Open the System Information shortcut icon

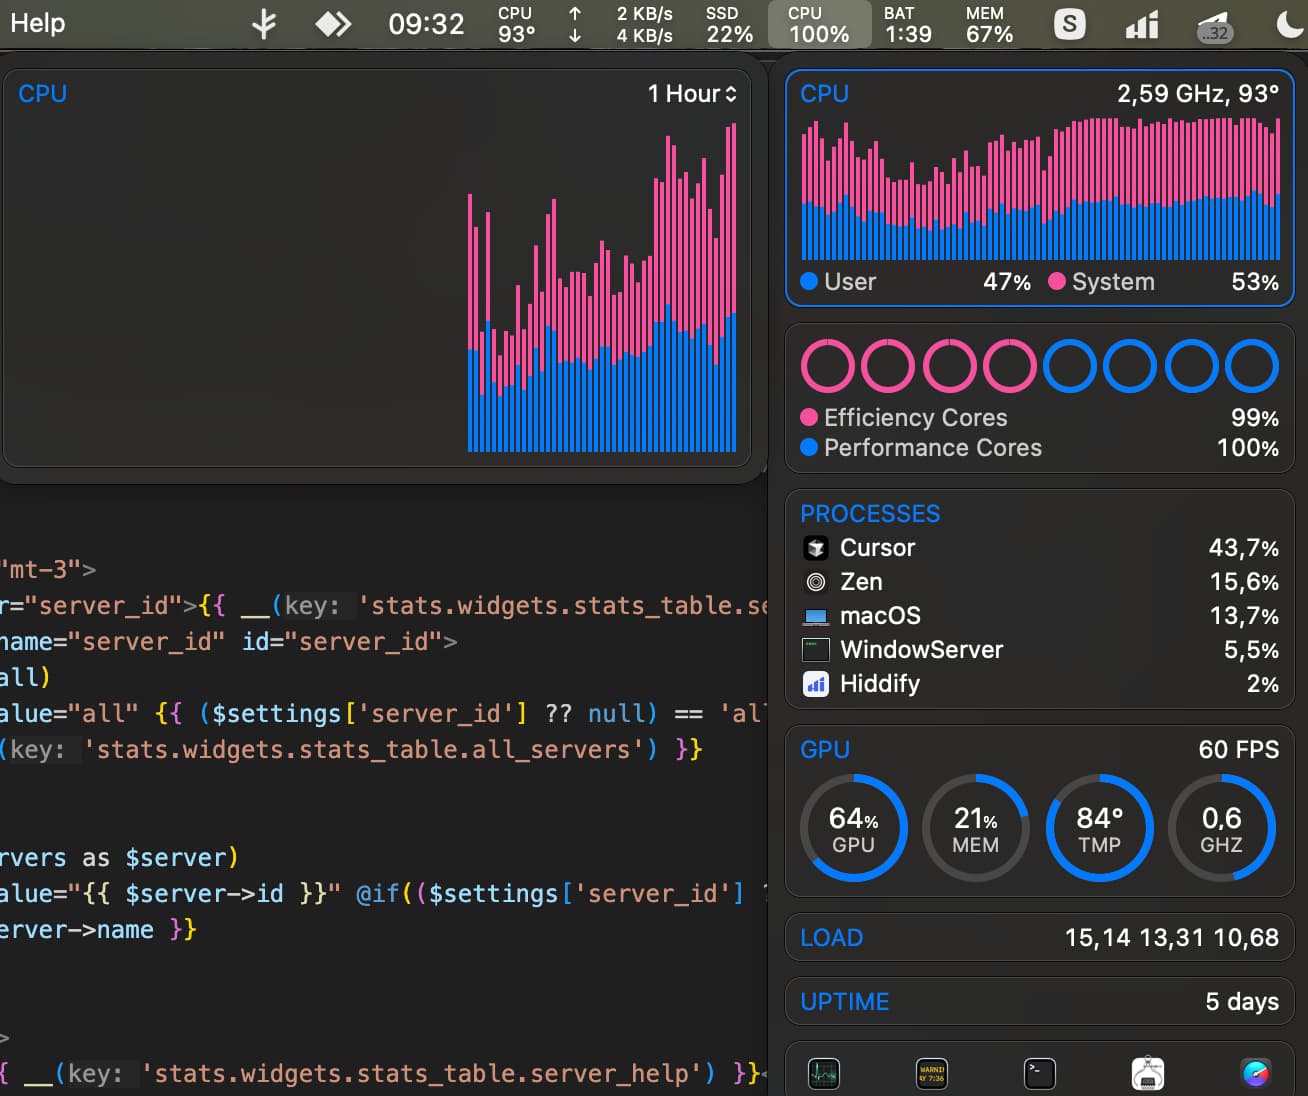pyautogui.click(x=1147, y=1073)
